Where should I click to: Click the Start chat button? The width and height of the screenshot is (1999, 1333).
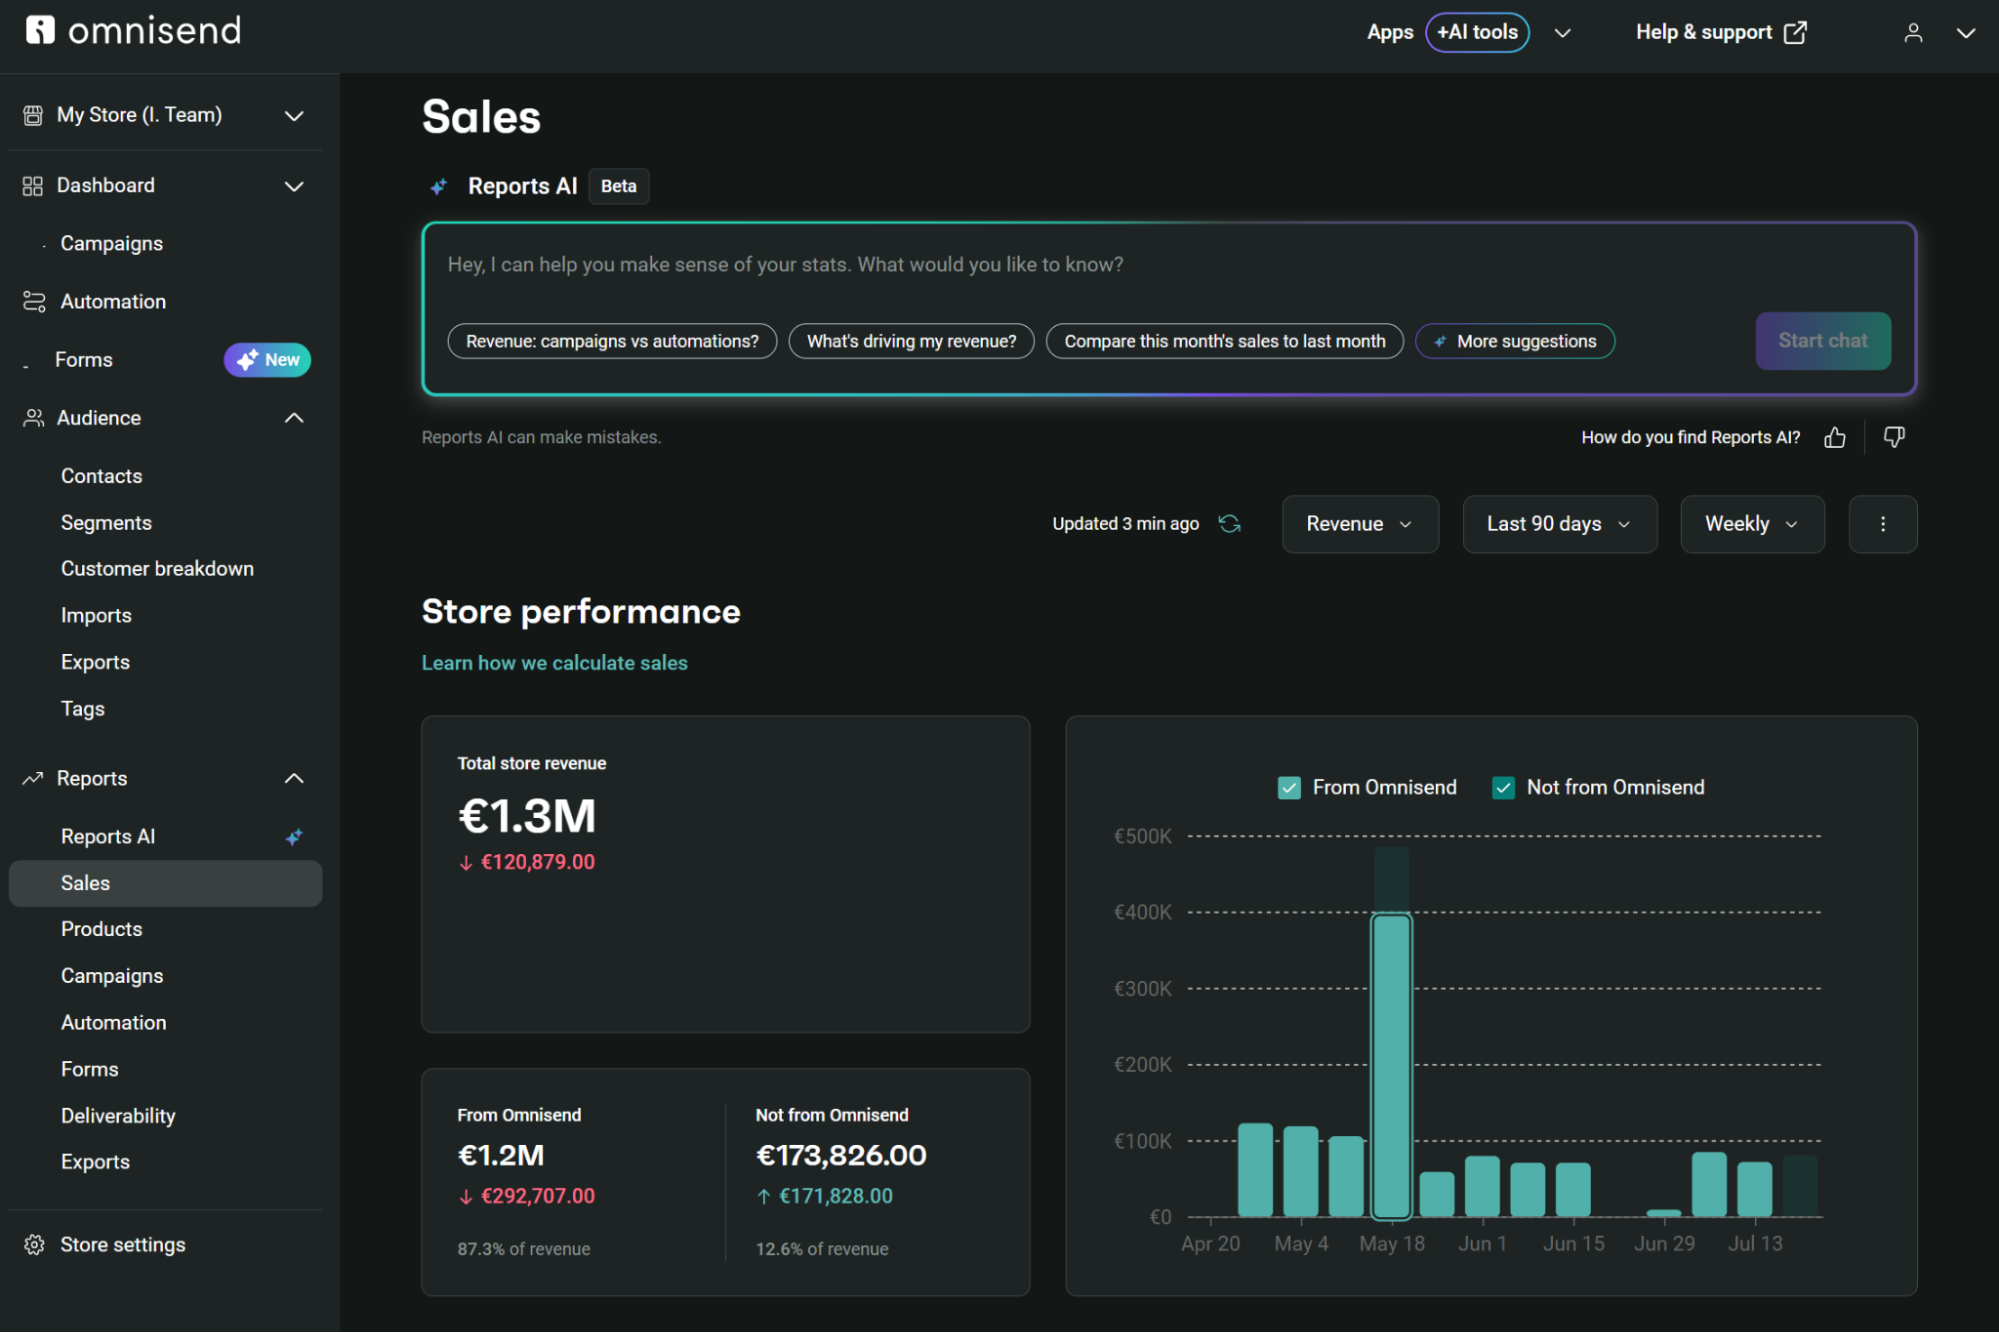pyautogui.click(x=1823, y=341)
